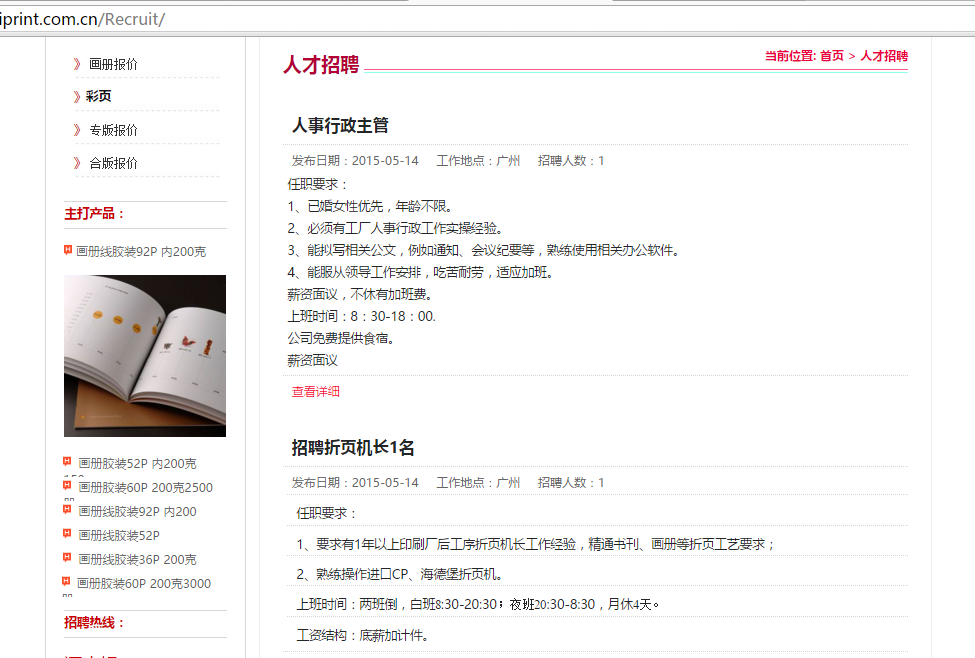This screenshot has width=975, height=658.
Task: Click the arrow icon beside 画册报价
Action: 77,64
